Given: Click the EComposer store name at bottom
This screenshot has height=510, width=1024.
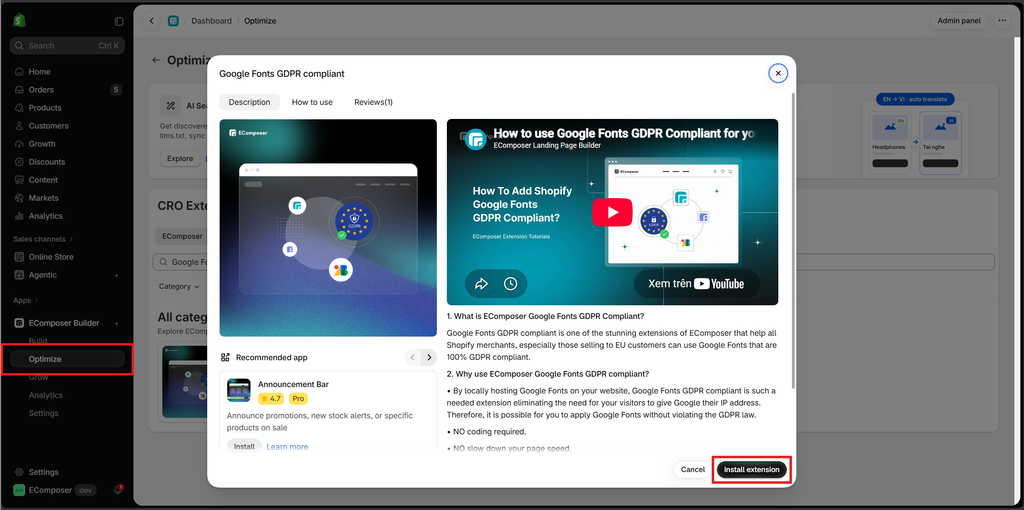Looking at the screenshot, I should pos(50,490).
